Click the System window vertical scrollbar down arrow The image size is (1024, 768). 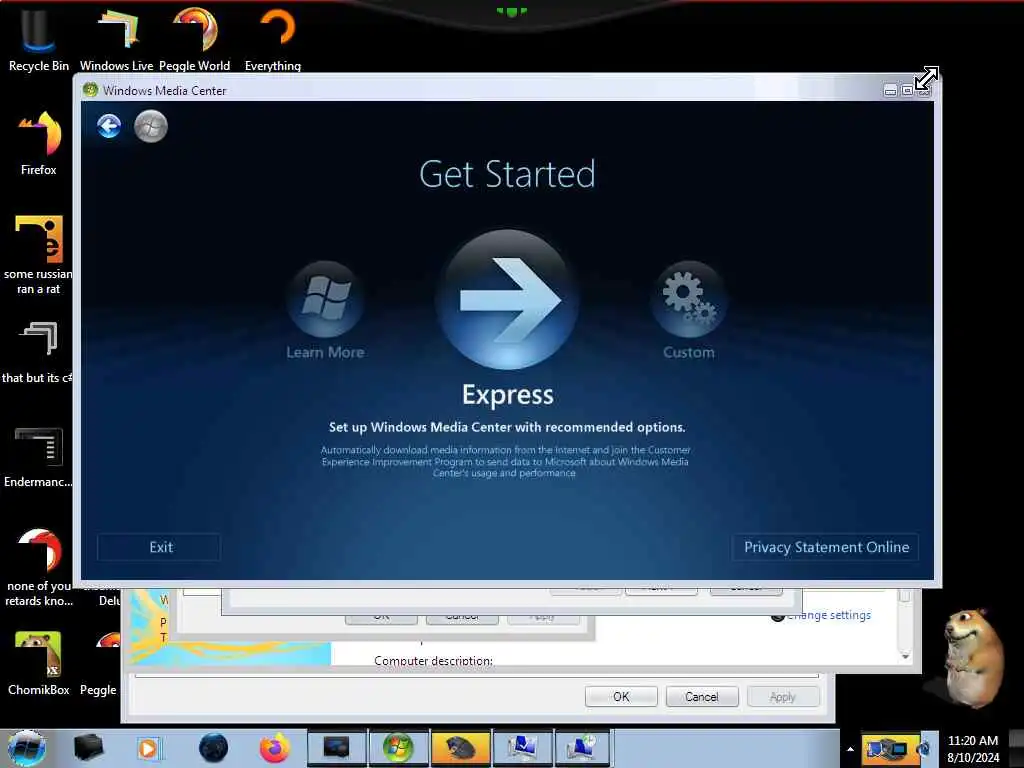(x=905, y=655)
